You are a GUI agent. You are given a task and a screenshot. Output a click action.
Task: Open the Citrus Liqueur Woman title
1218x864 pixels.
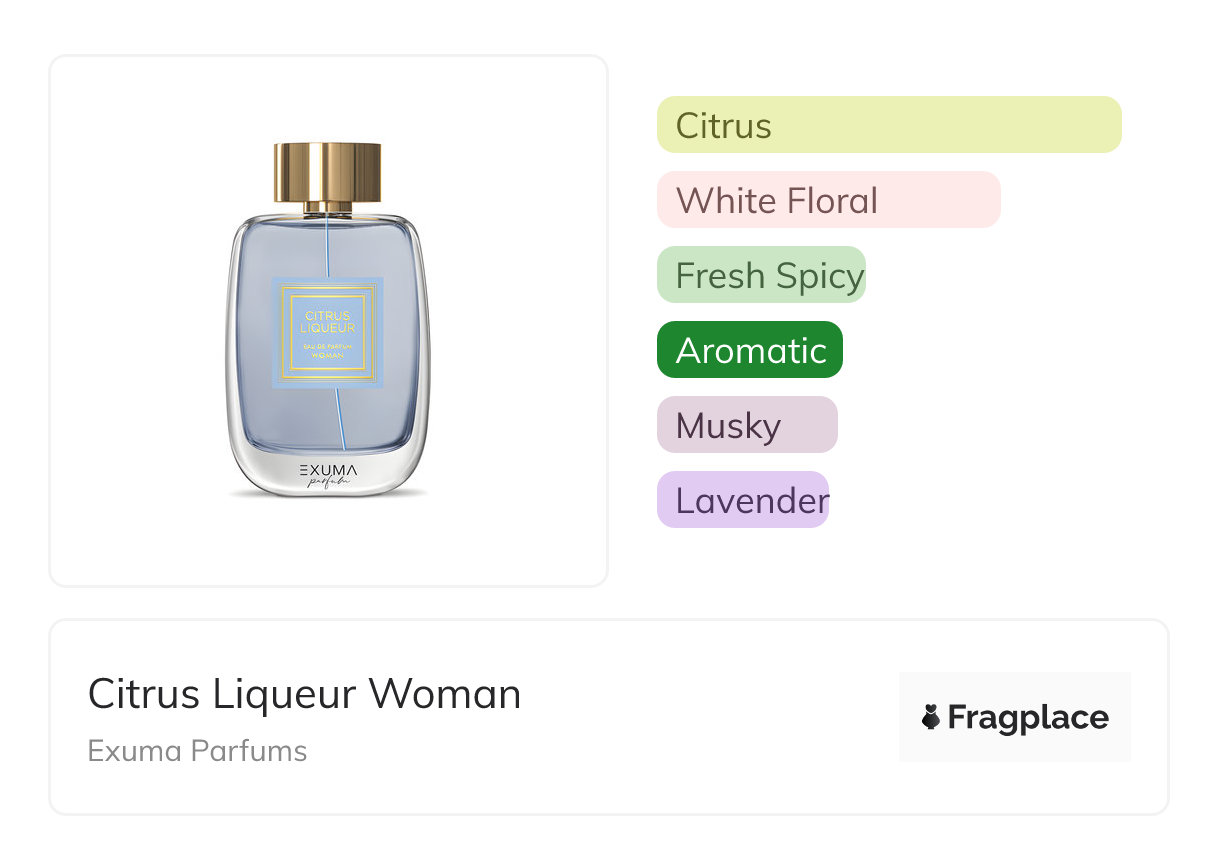[x=304, y=693]
